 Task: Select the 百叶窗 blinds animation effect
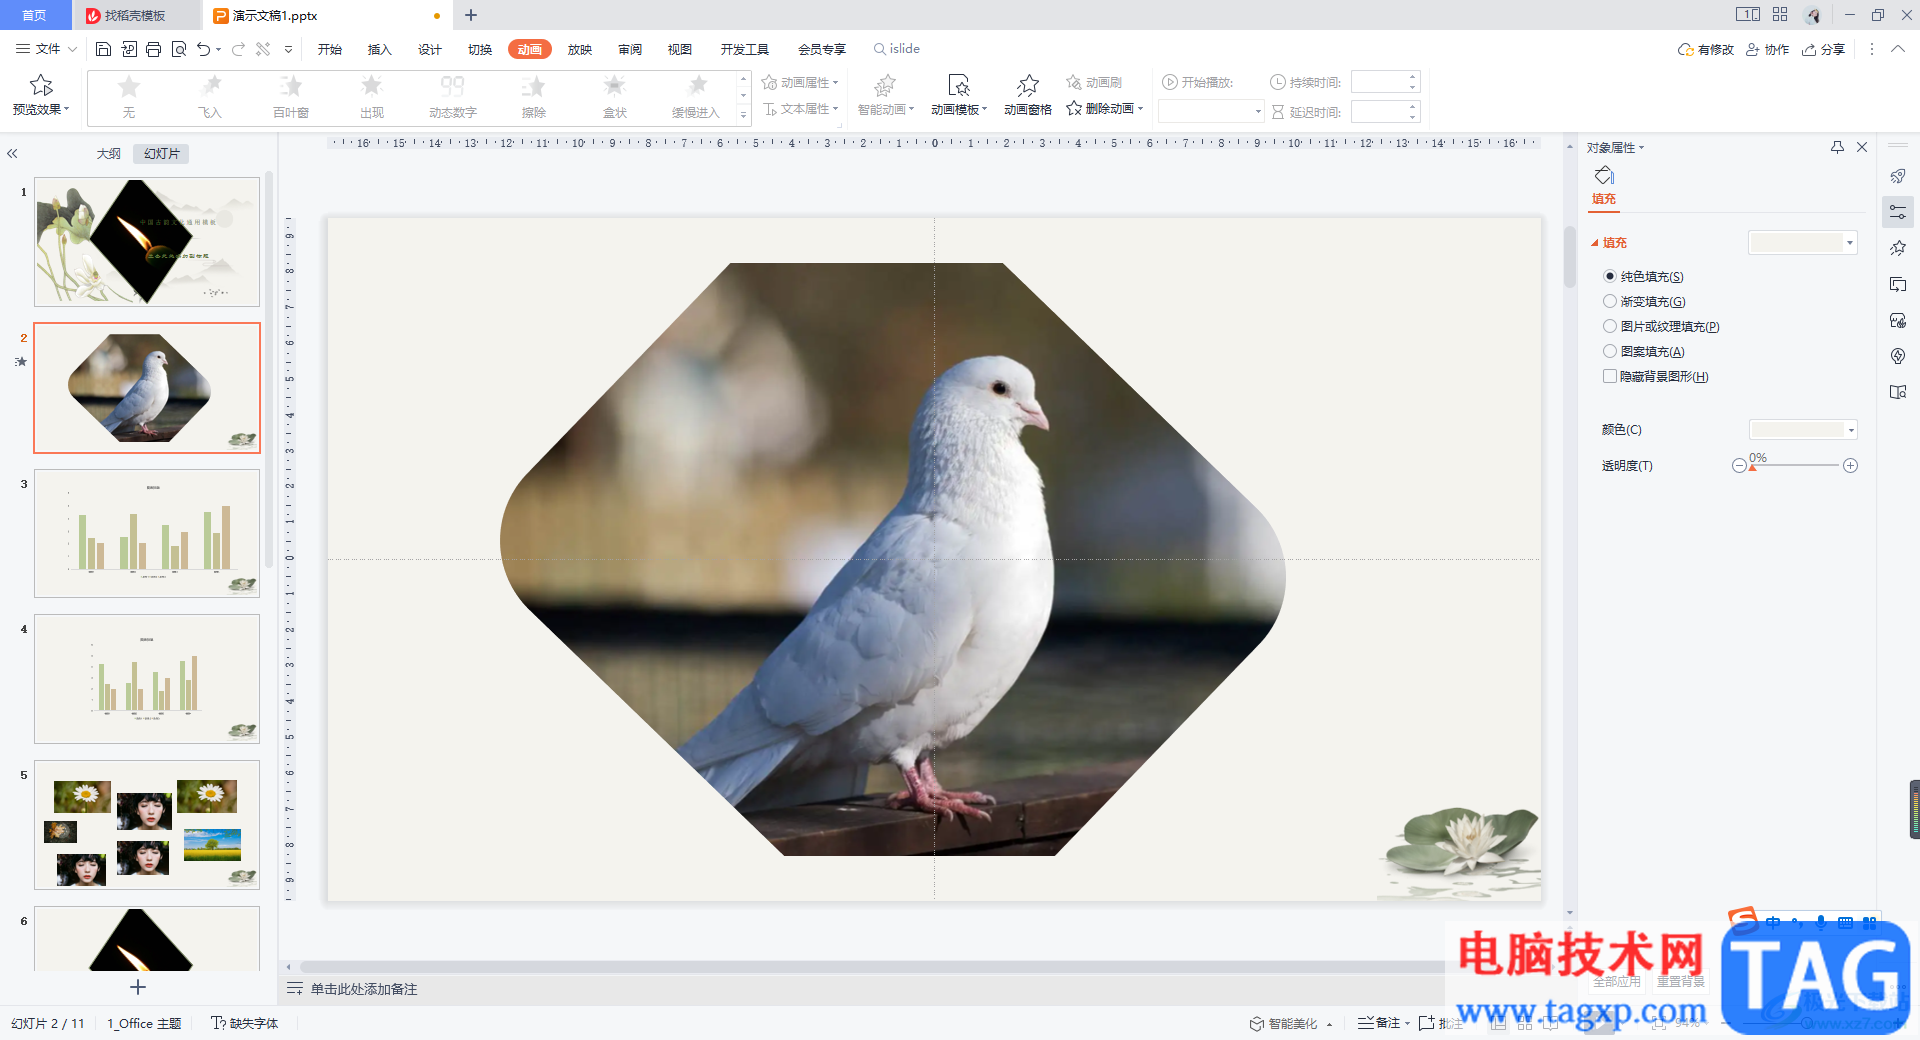(x=291, y=97)
